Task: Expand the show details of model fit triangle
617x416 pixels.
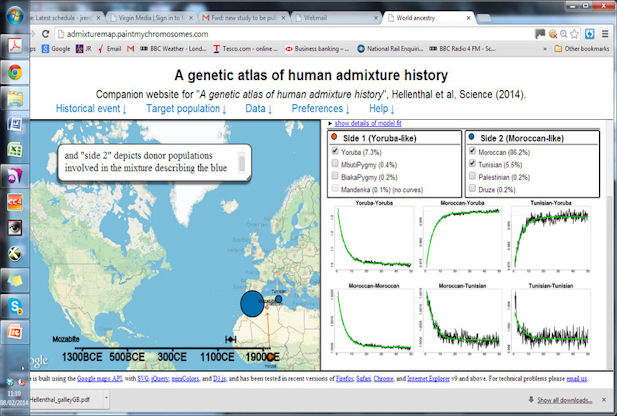Action: coord(330,124)
